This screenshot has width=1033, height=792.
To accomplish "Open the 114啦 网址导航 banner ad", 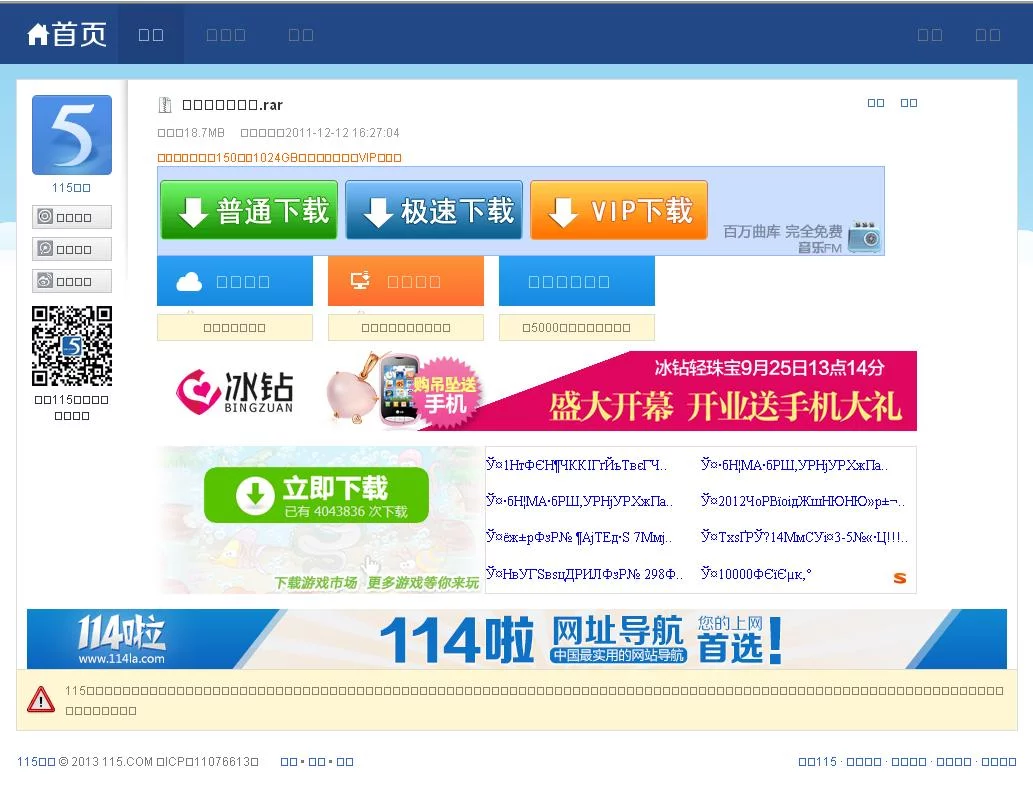I will (x=517, y=638).
